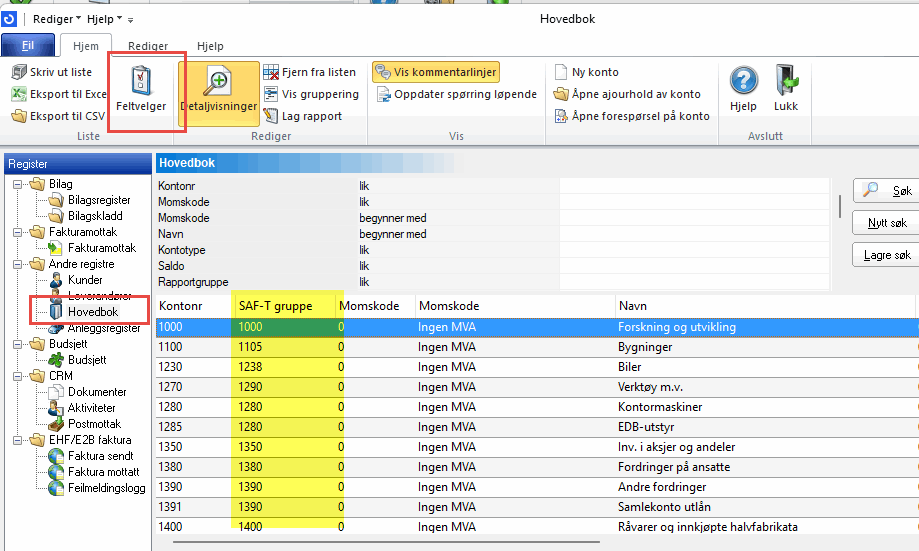Toggle Oppdater spørring løpende
The height and width of the screenshot is (551, 919).
(x=457, y=94)
